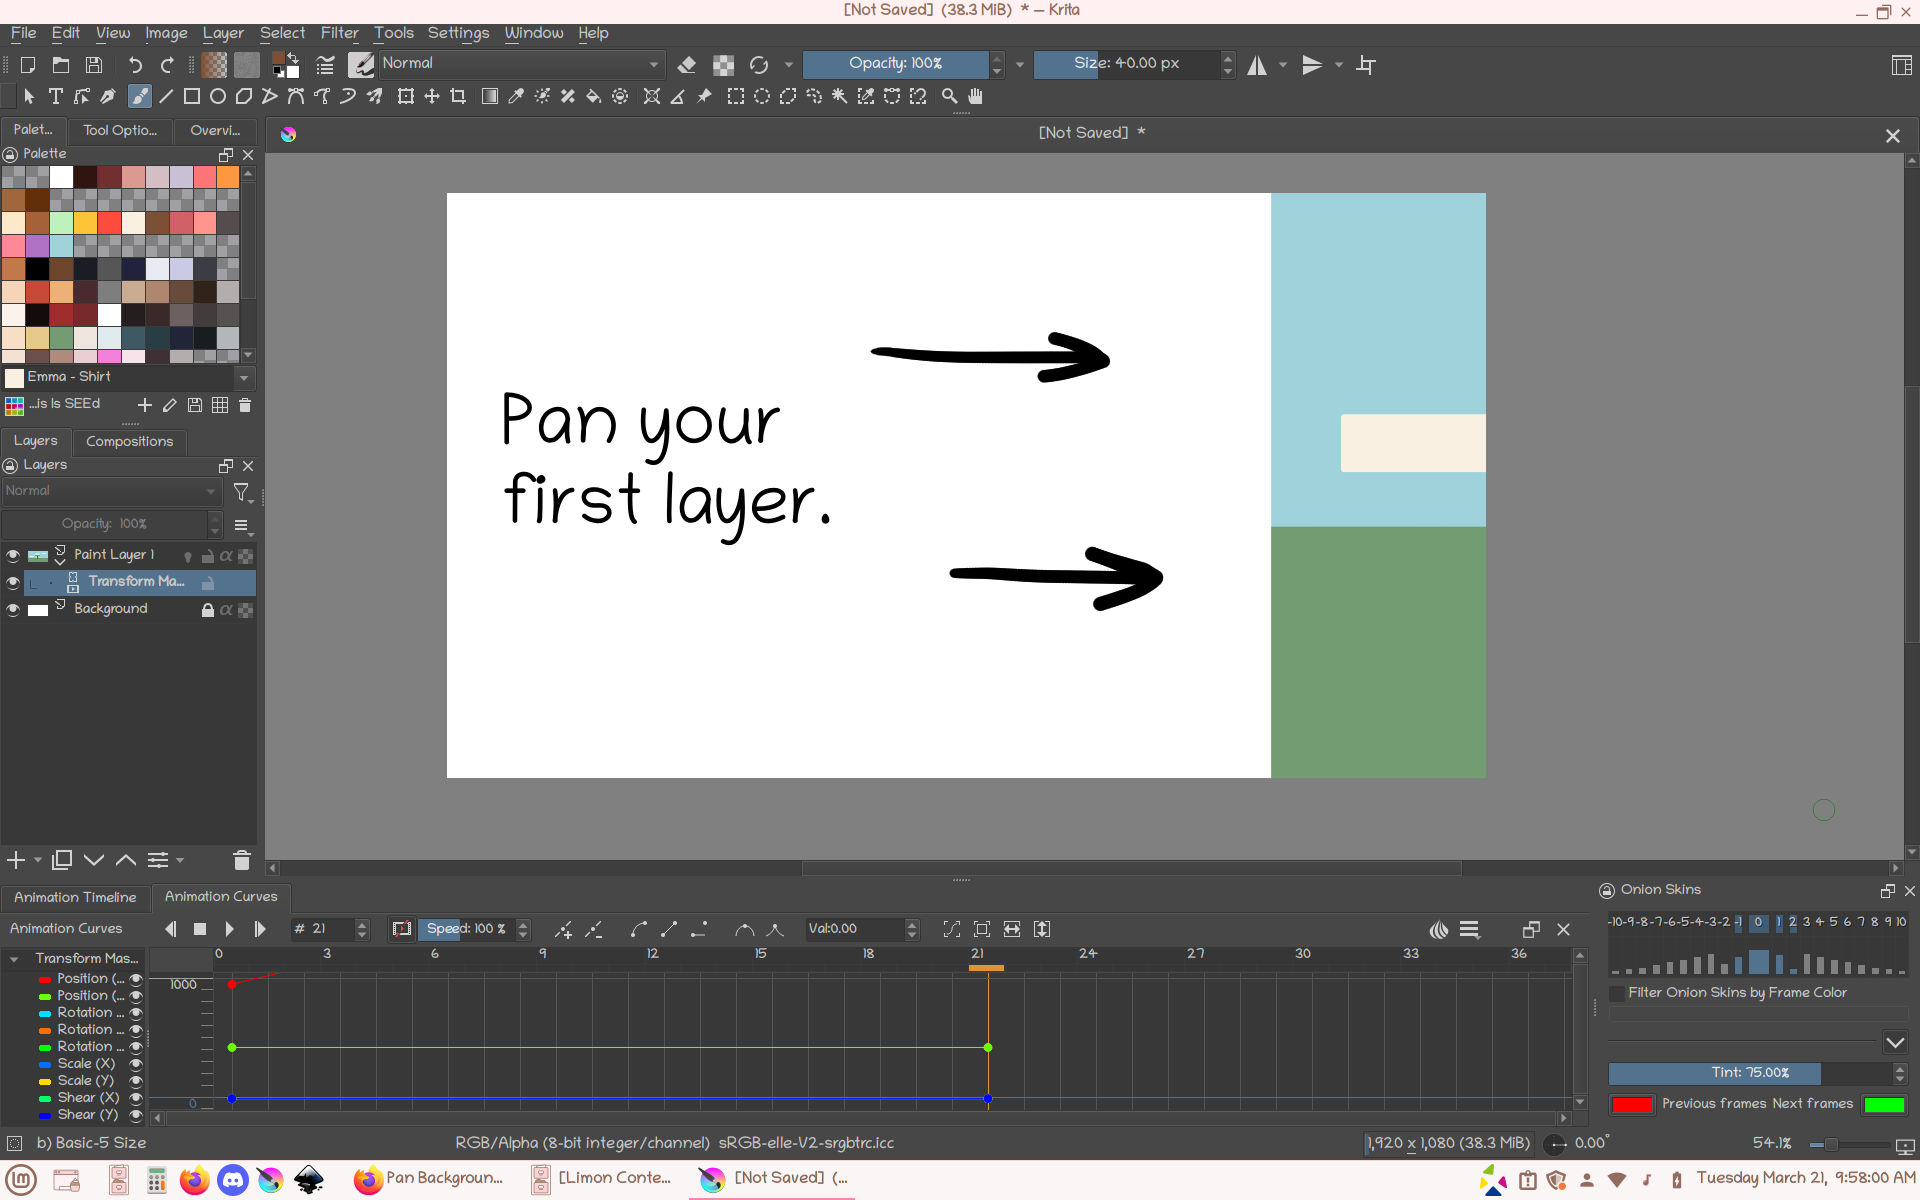Viewport: 1920px width, 1200px height.
Task: Select the Text tool
Action: click(56, 97)
